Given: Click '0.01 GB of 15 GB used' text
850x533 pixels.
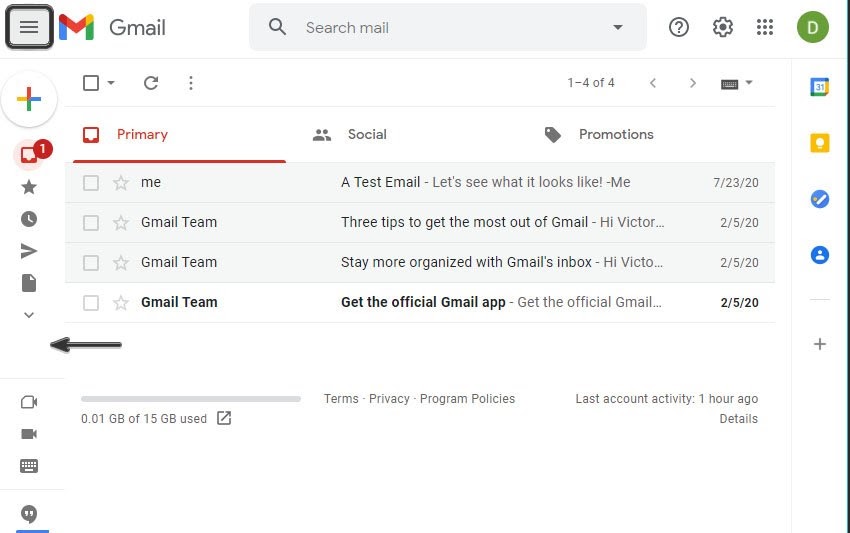Looking at the screenshot, I should tap(144, 419).
